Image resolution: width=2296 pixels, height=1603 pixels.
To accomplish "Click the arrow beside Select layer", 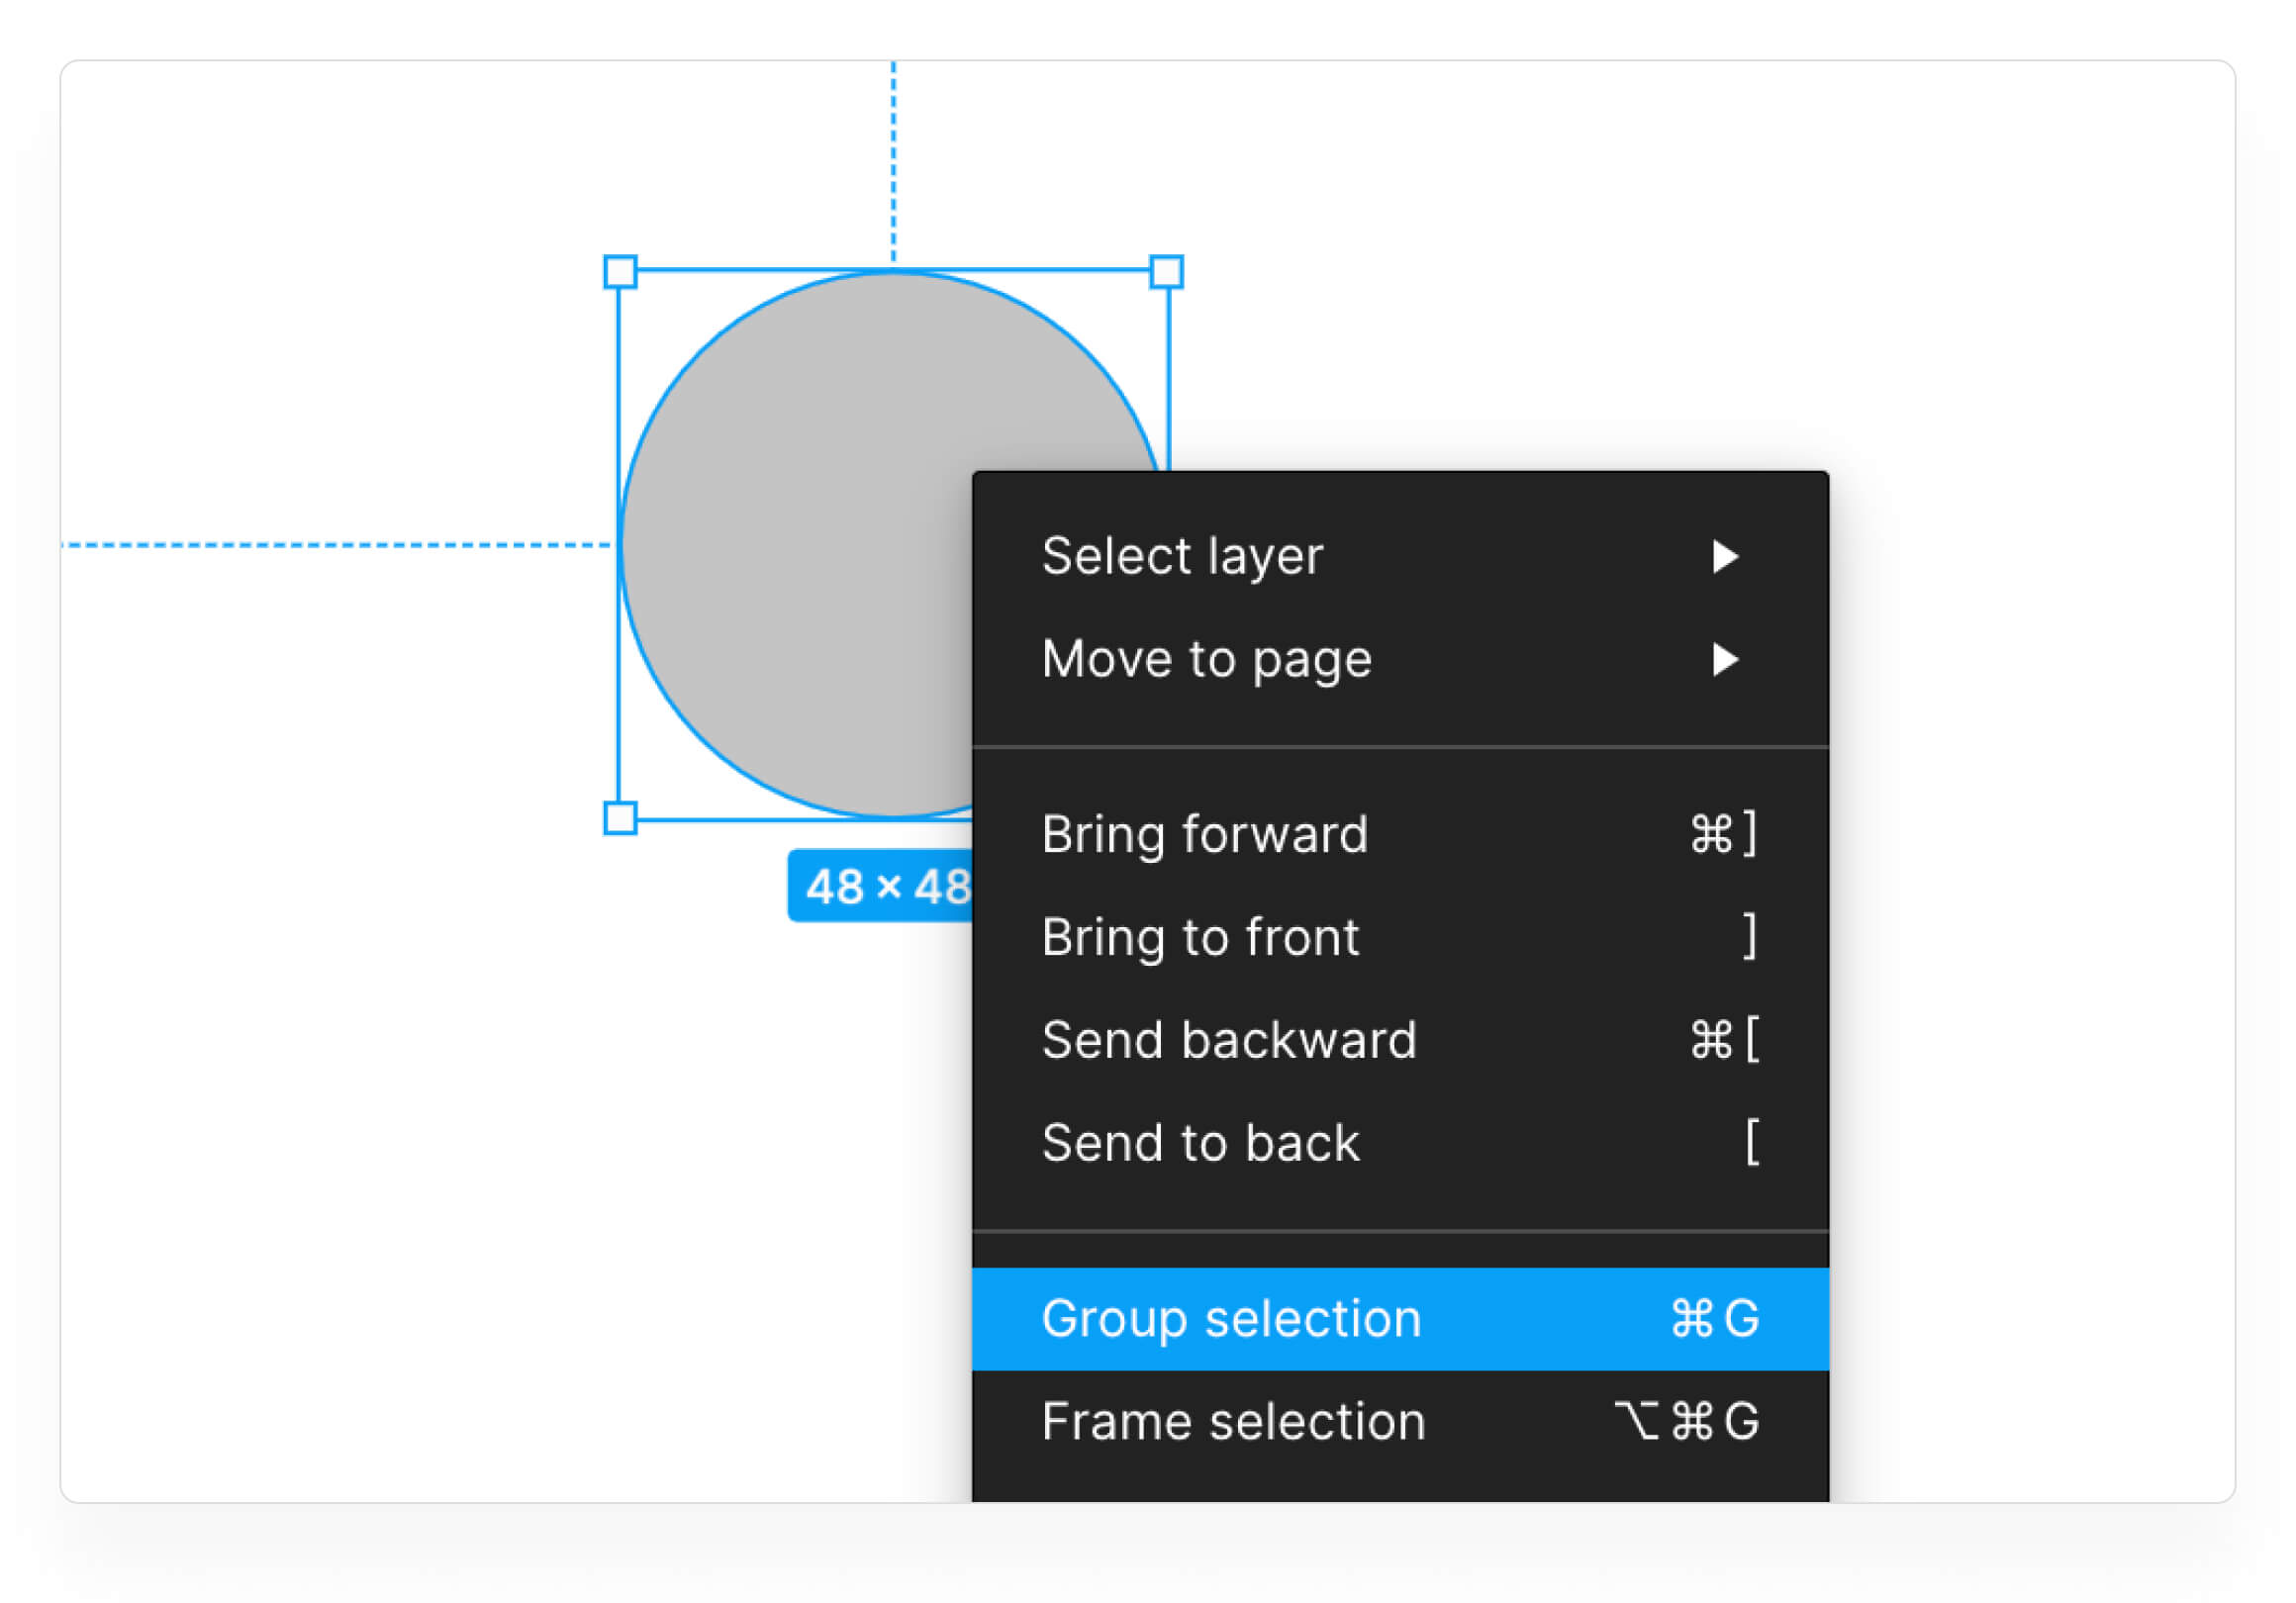I will [x=1725, y=557].
